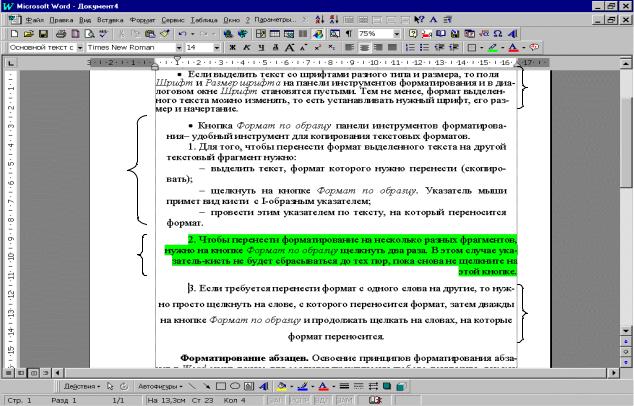The width and height of the screenshot is (634, 406).
Task: Open the borders dropdown arrow
Action: (x=481, y=48)
